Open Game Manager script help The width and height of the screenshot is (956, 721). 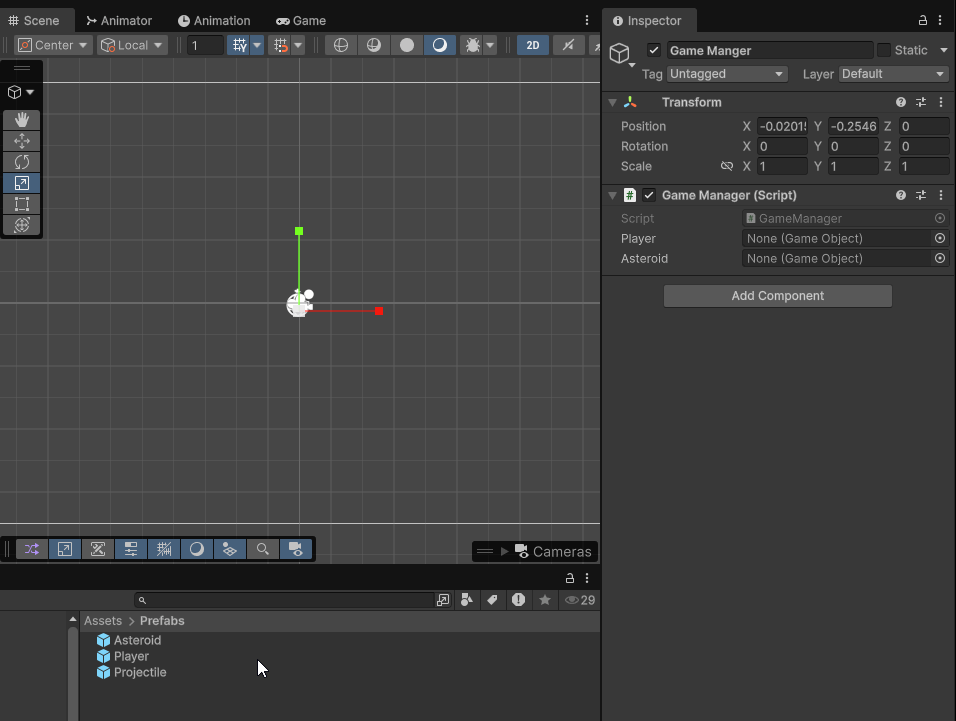tap(901, 195)
